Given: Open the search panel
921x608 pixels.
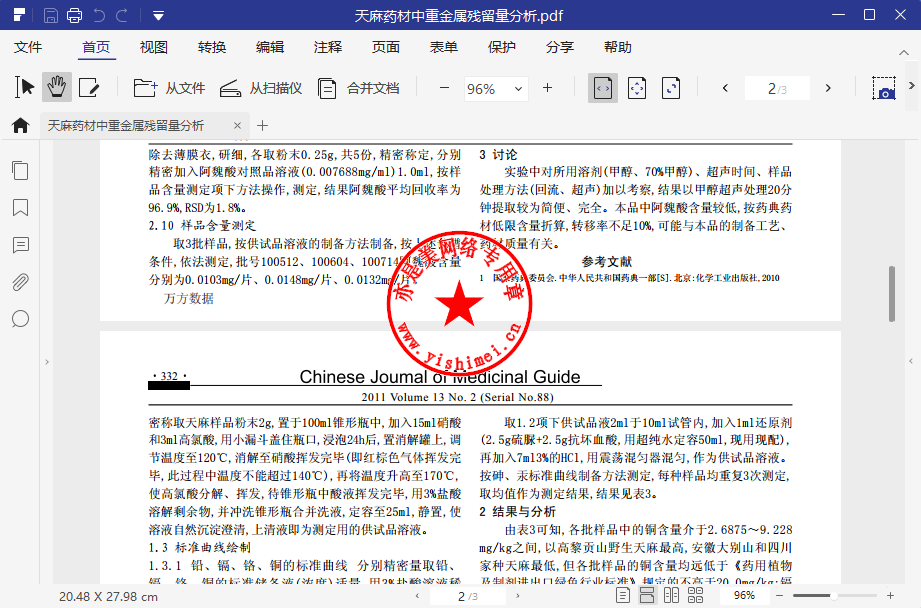Looking at the screenshot, I should (21, 319).
